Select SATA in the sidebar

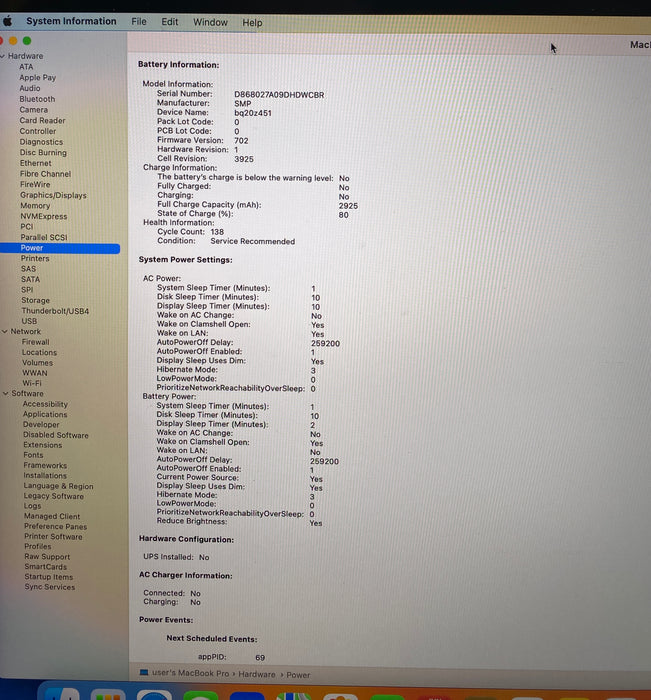(x=30, y=279)
